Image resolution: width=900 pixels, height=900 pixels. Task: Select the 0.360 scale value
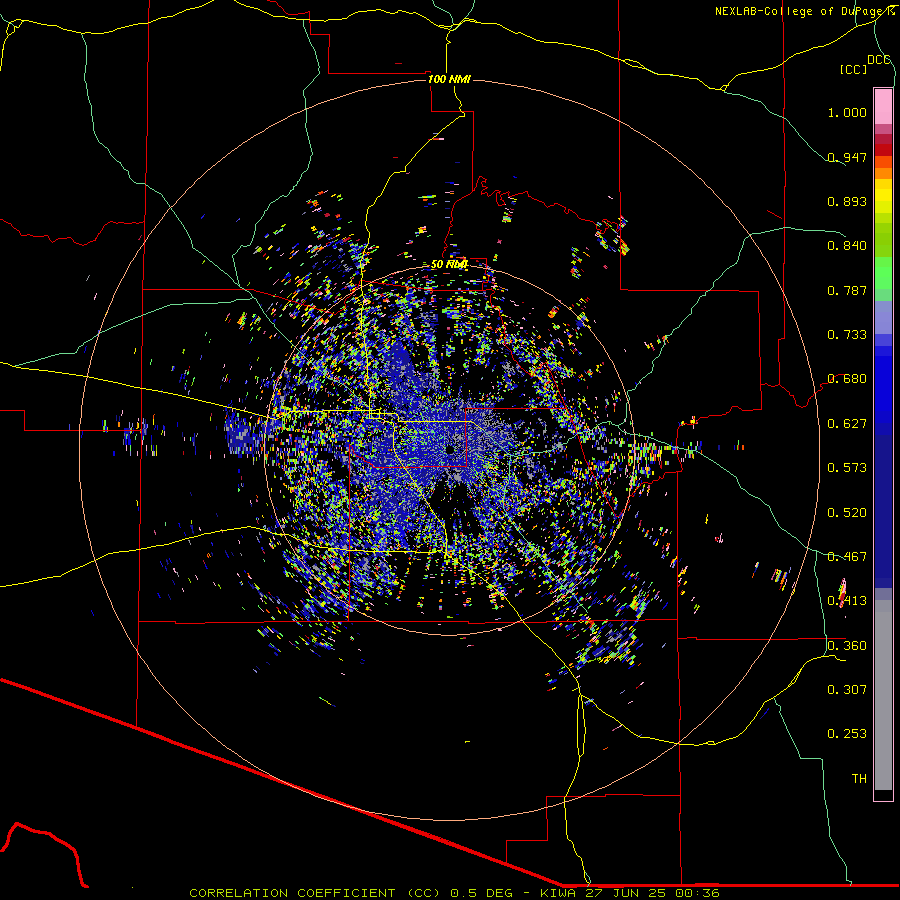pos(847,646)
